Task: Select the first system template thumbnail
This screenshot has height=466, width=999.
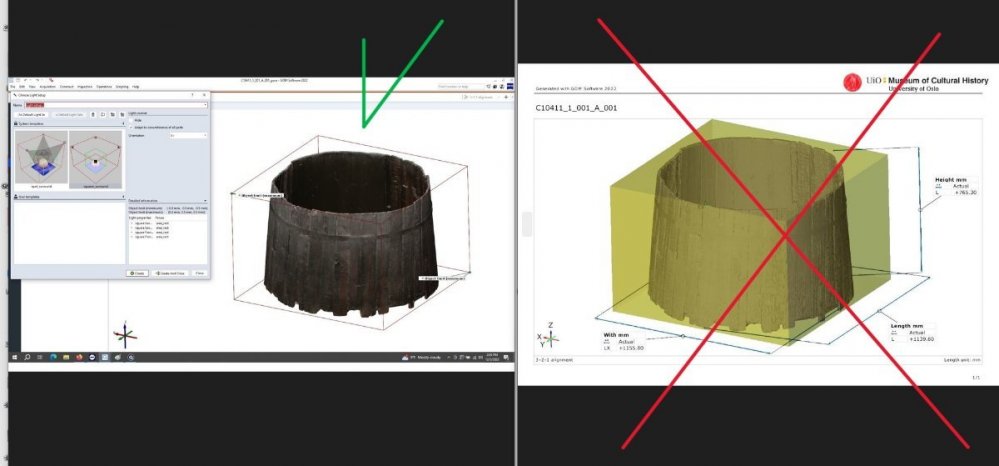Action: [41, 159]
